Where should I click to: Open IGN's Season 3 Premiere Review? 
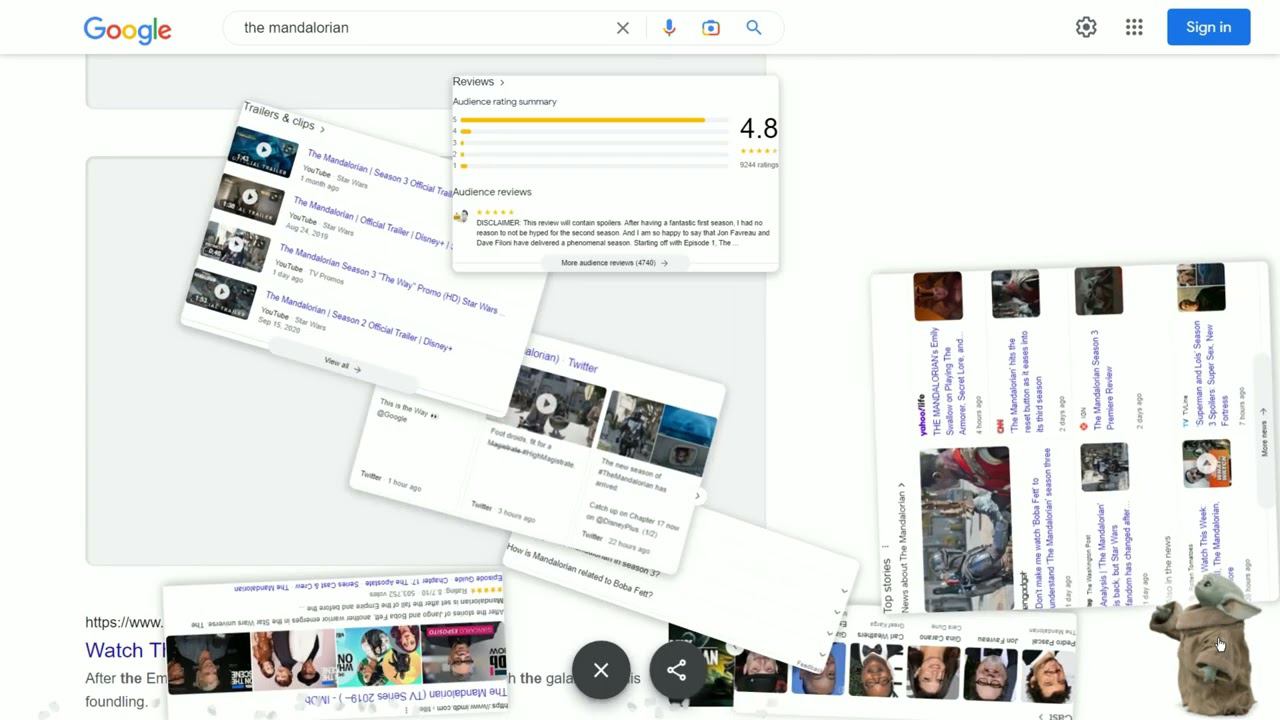pos(1101,380)
